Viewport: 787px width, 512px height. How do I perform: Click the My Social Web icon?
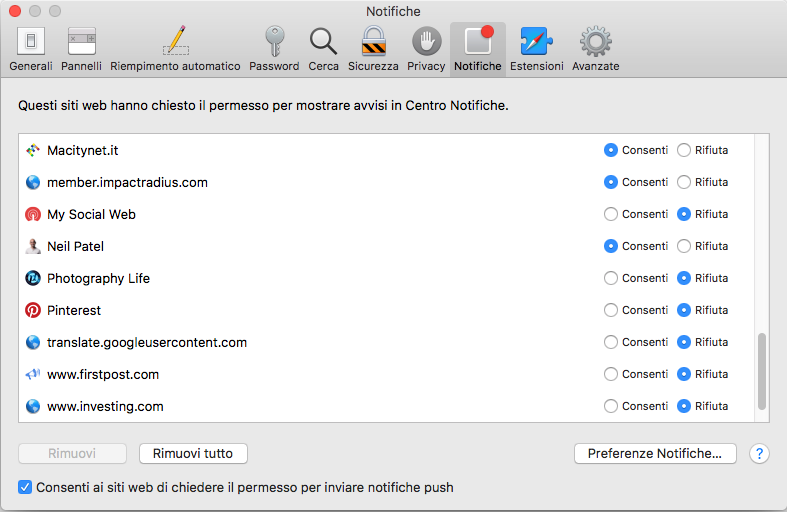pyautogui.click(x=33, y=214)
